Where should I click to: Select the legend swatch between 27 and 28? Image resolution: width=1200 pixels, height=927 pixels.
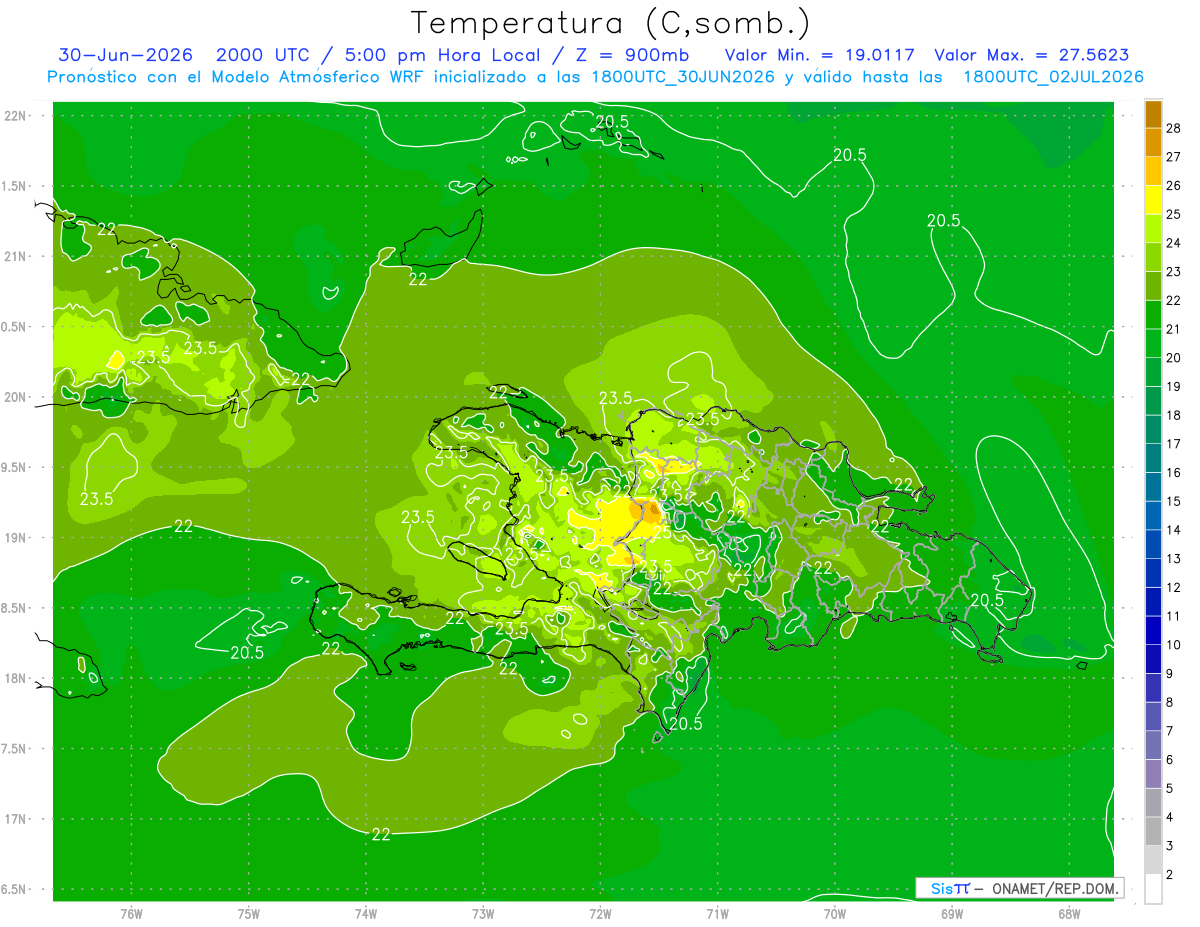[1153, 142]
